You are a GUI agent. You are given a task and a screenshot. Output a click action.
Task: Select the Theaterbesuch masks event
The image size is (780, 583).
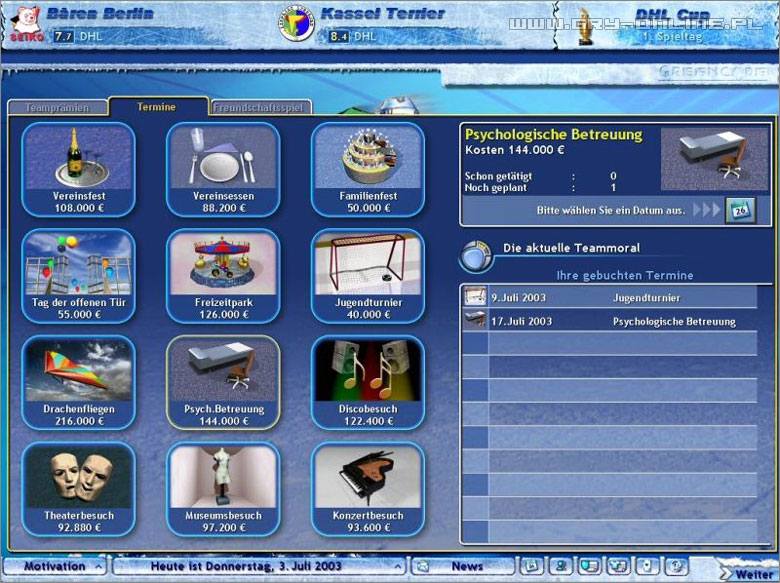79,489
